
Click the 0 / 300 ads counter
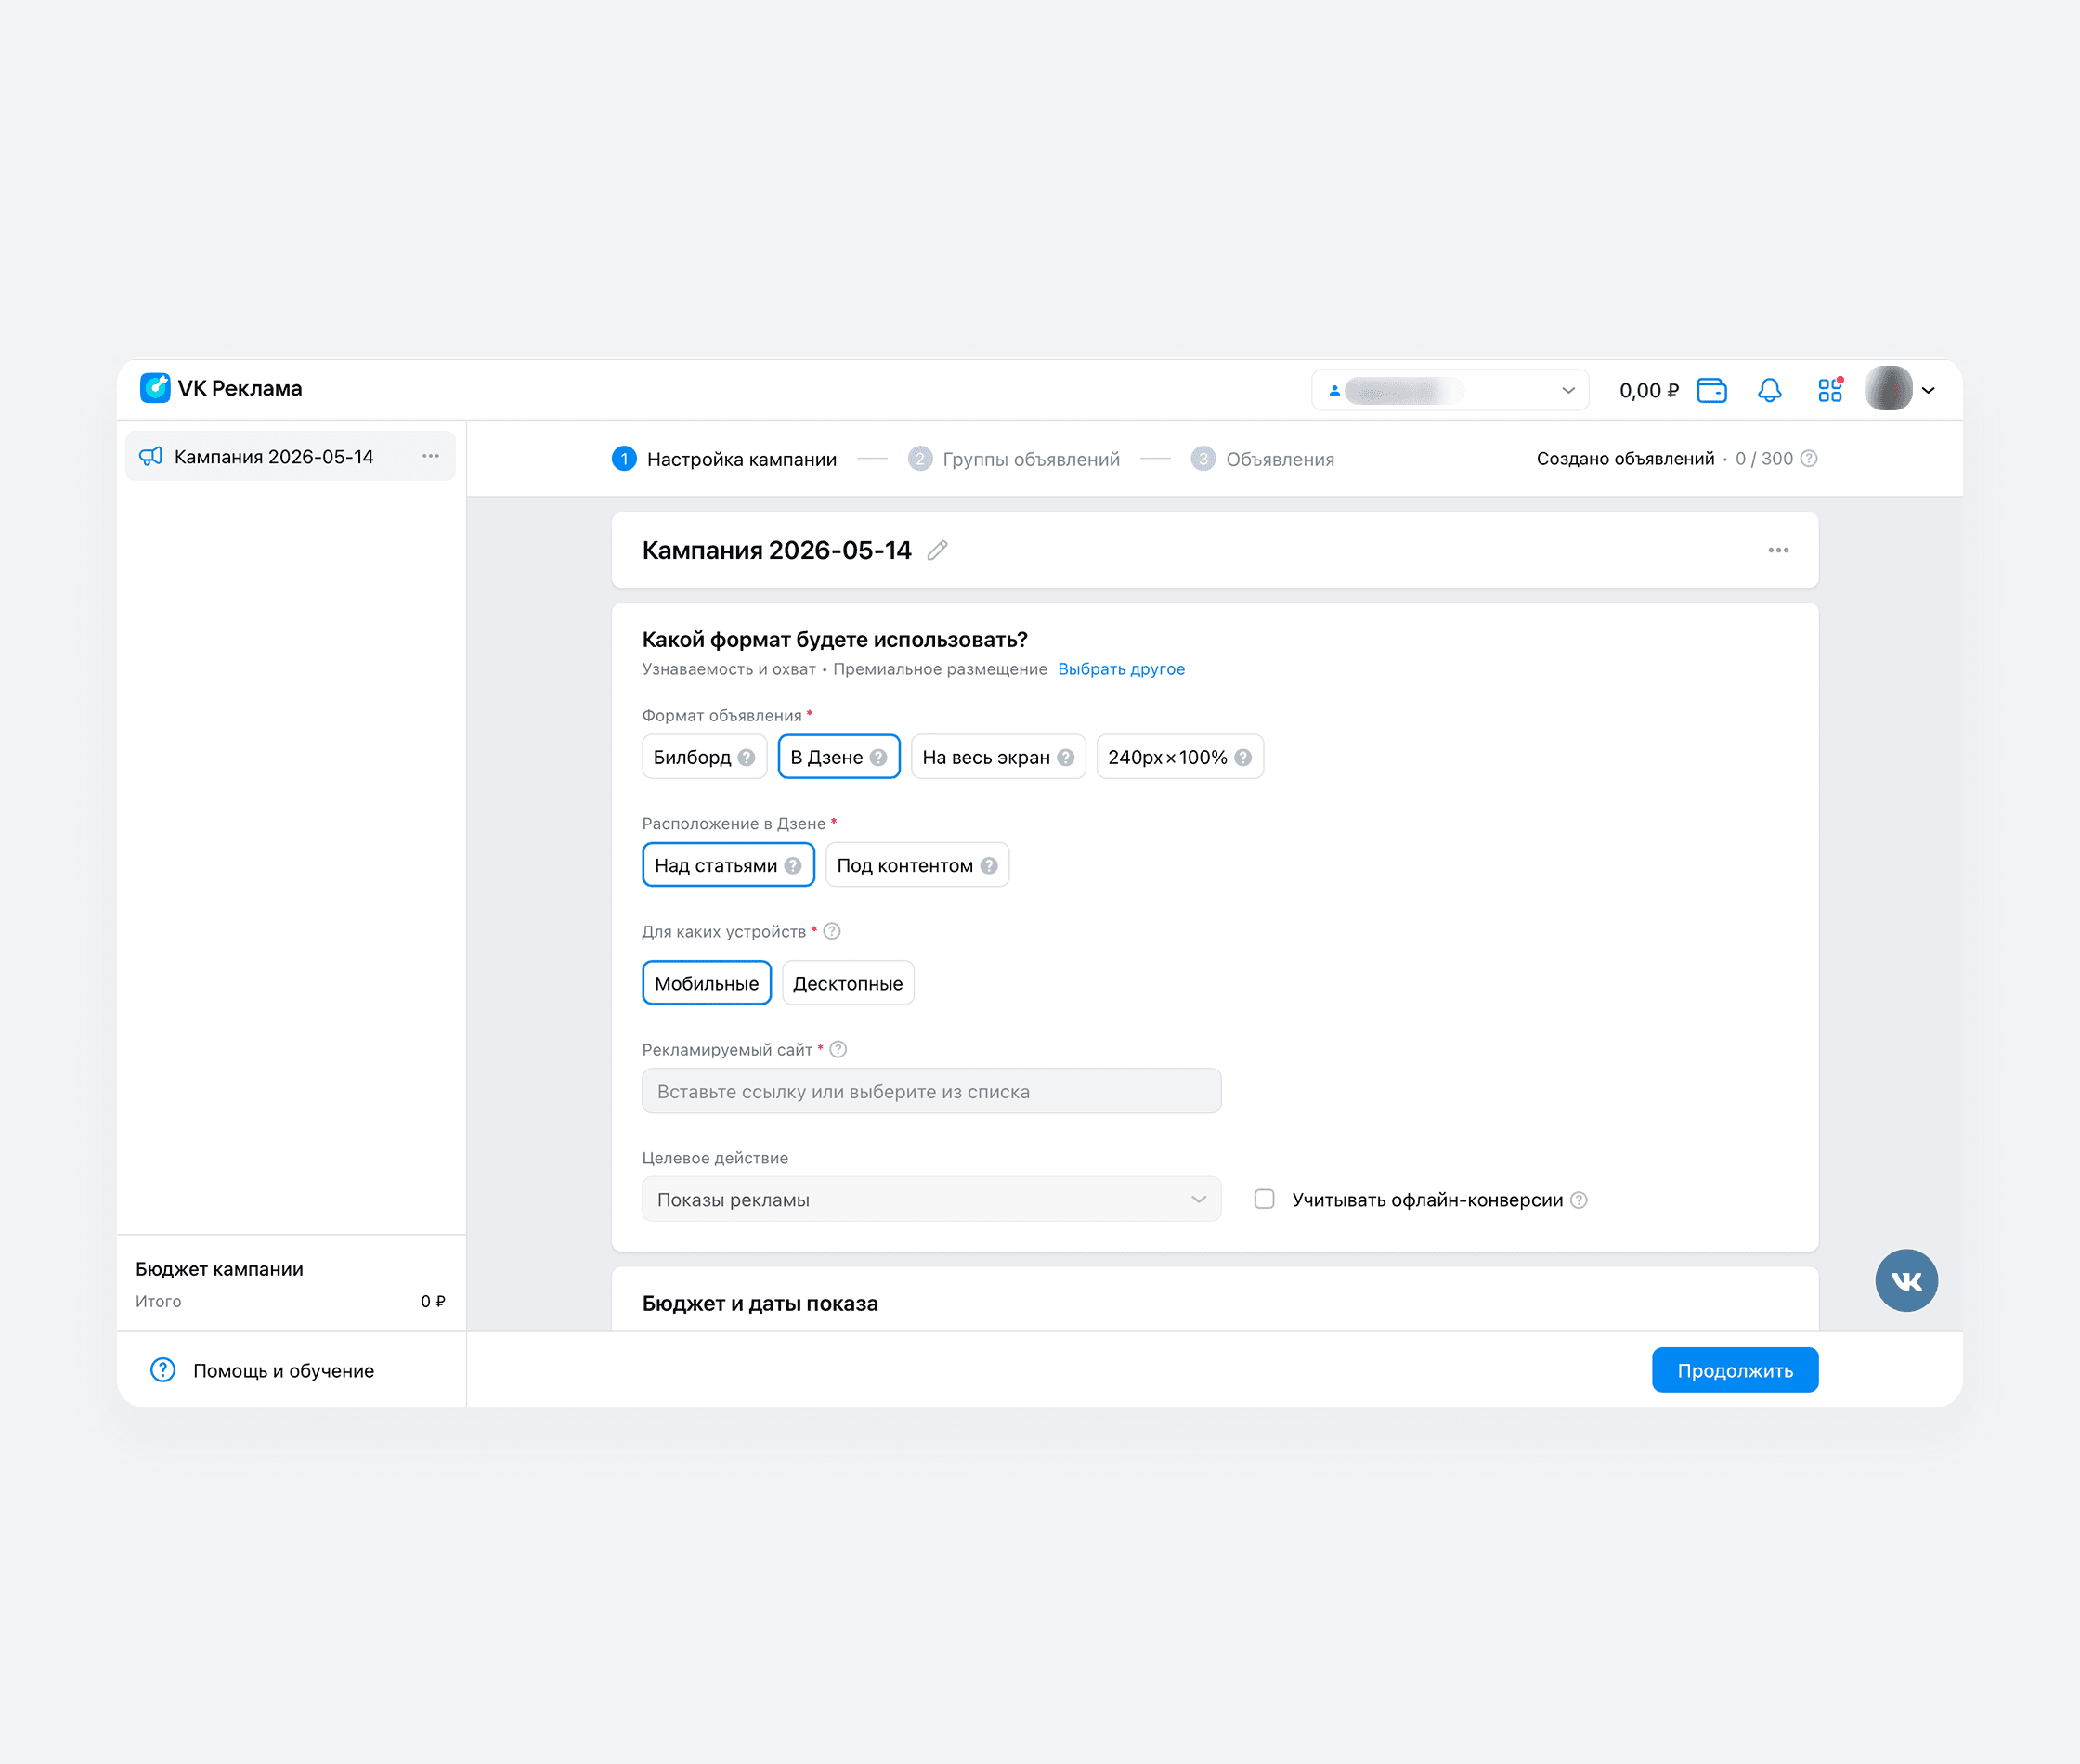tap(1764, 459)
